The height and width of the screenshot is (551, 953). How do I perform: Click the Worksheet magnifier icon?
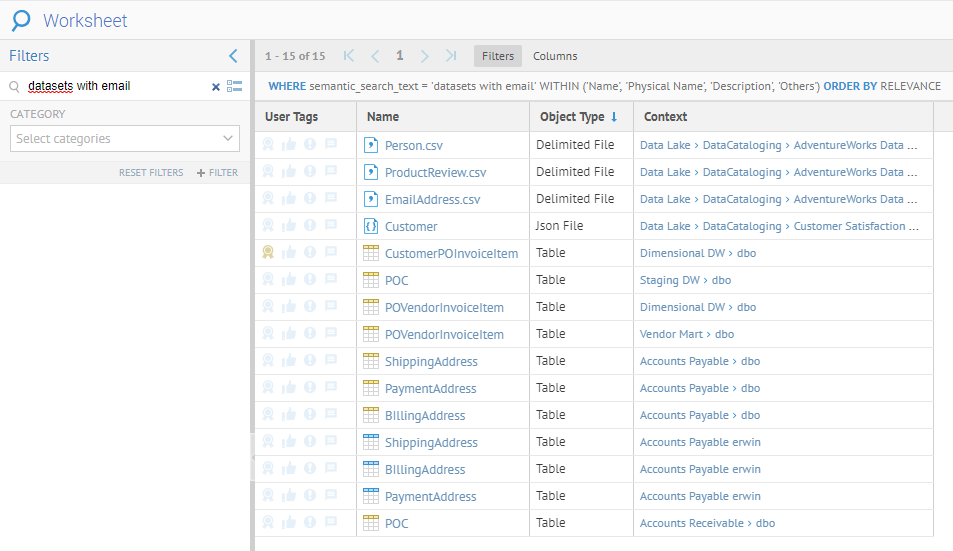(21, 20)
